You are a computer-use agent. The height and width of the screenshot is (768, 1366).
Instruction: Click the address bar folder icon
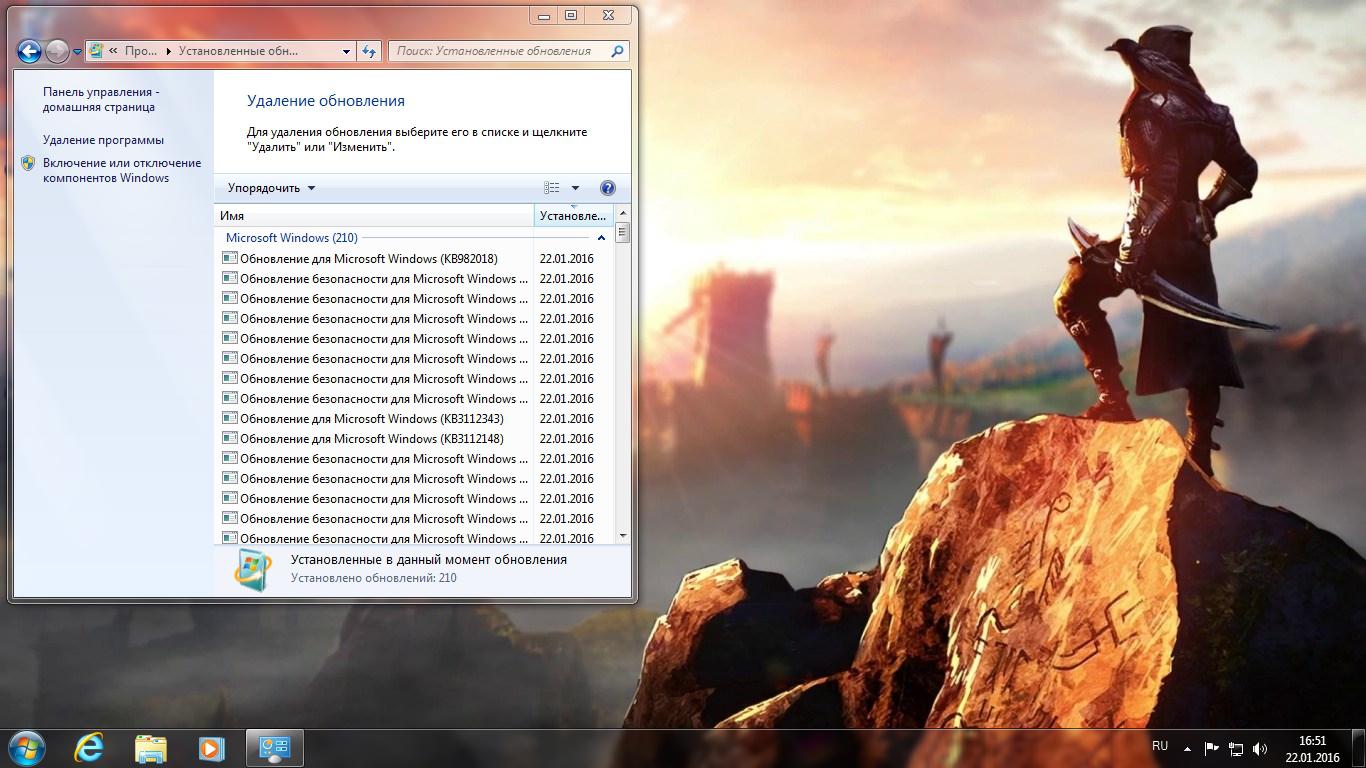click(x=97, y=51)
